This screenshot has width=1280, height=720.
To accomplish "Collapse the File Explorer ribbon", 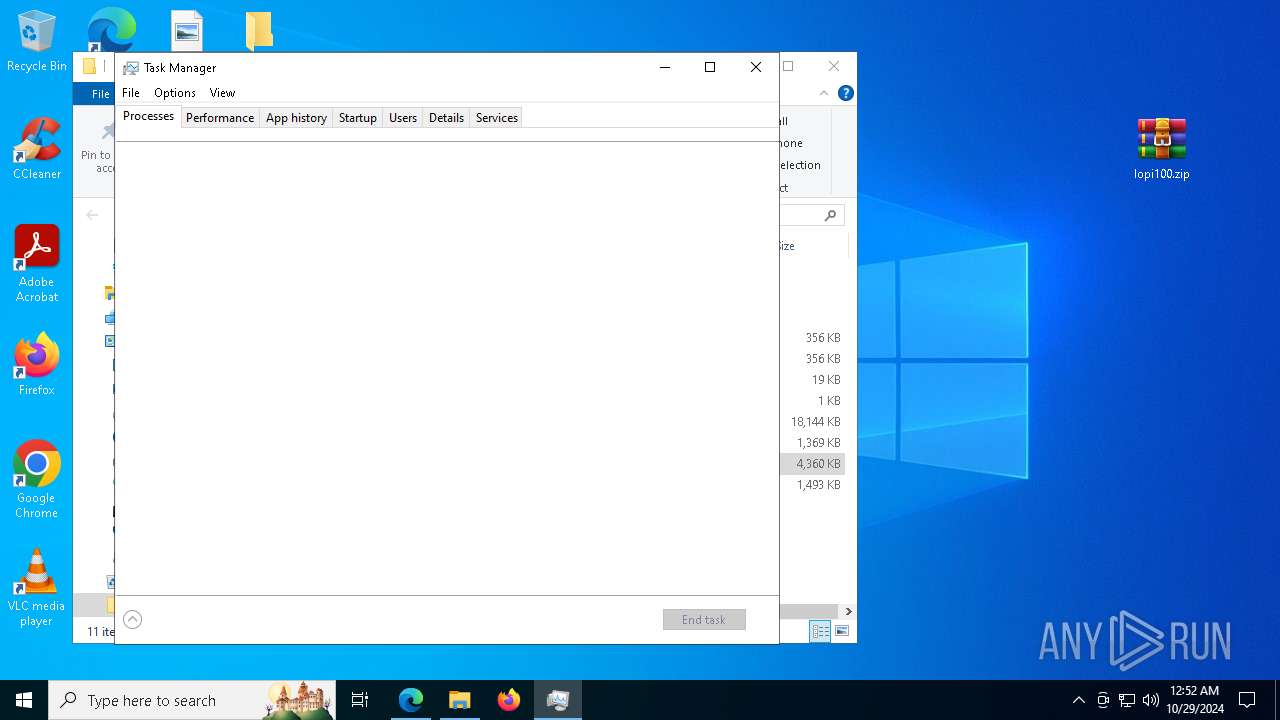I will click(824, 93).
